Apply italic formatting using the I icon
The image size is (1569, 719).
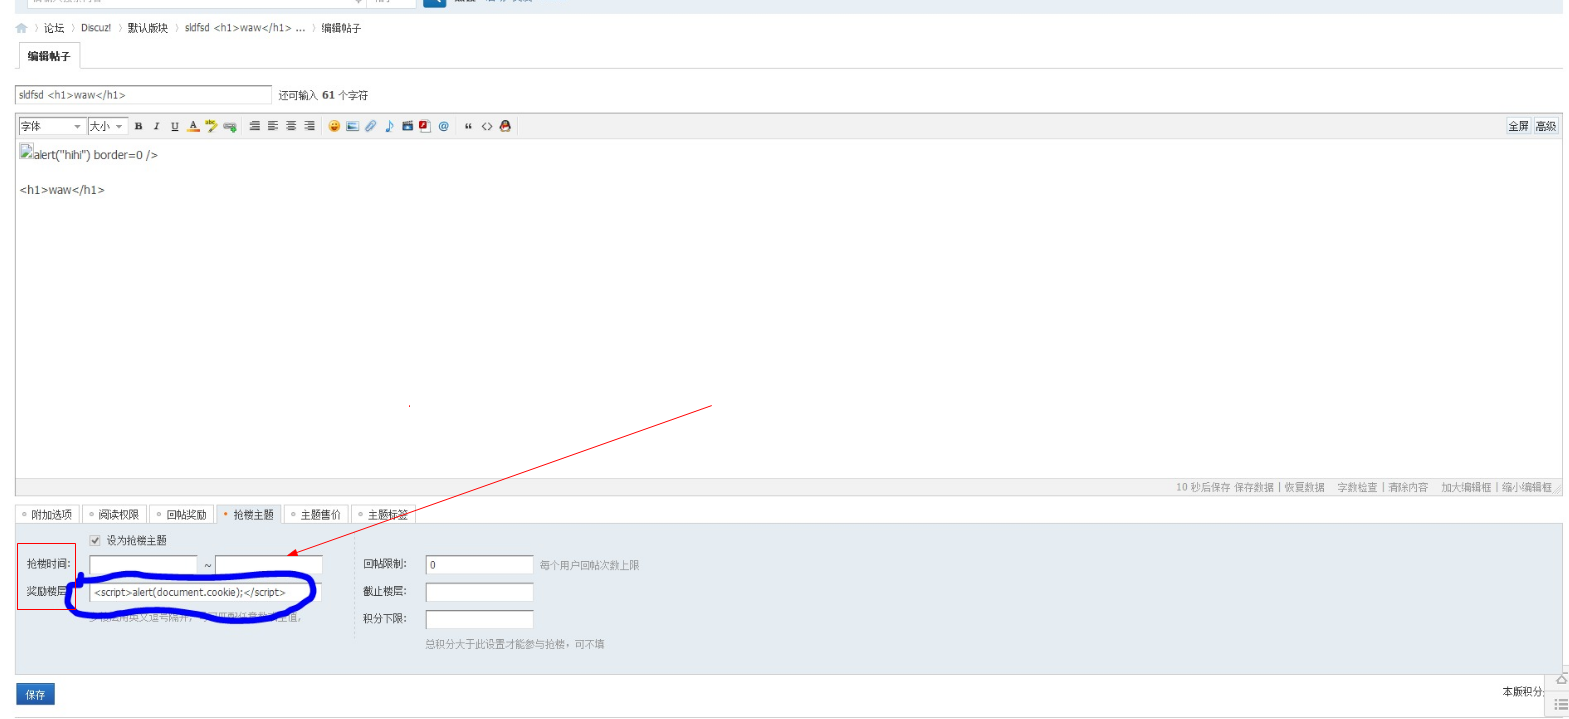coord(156,126)
